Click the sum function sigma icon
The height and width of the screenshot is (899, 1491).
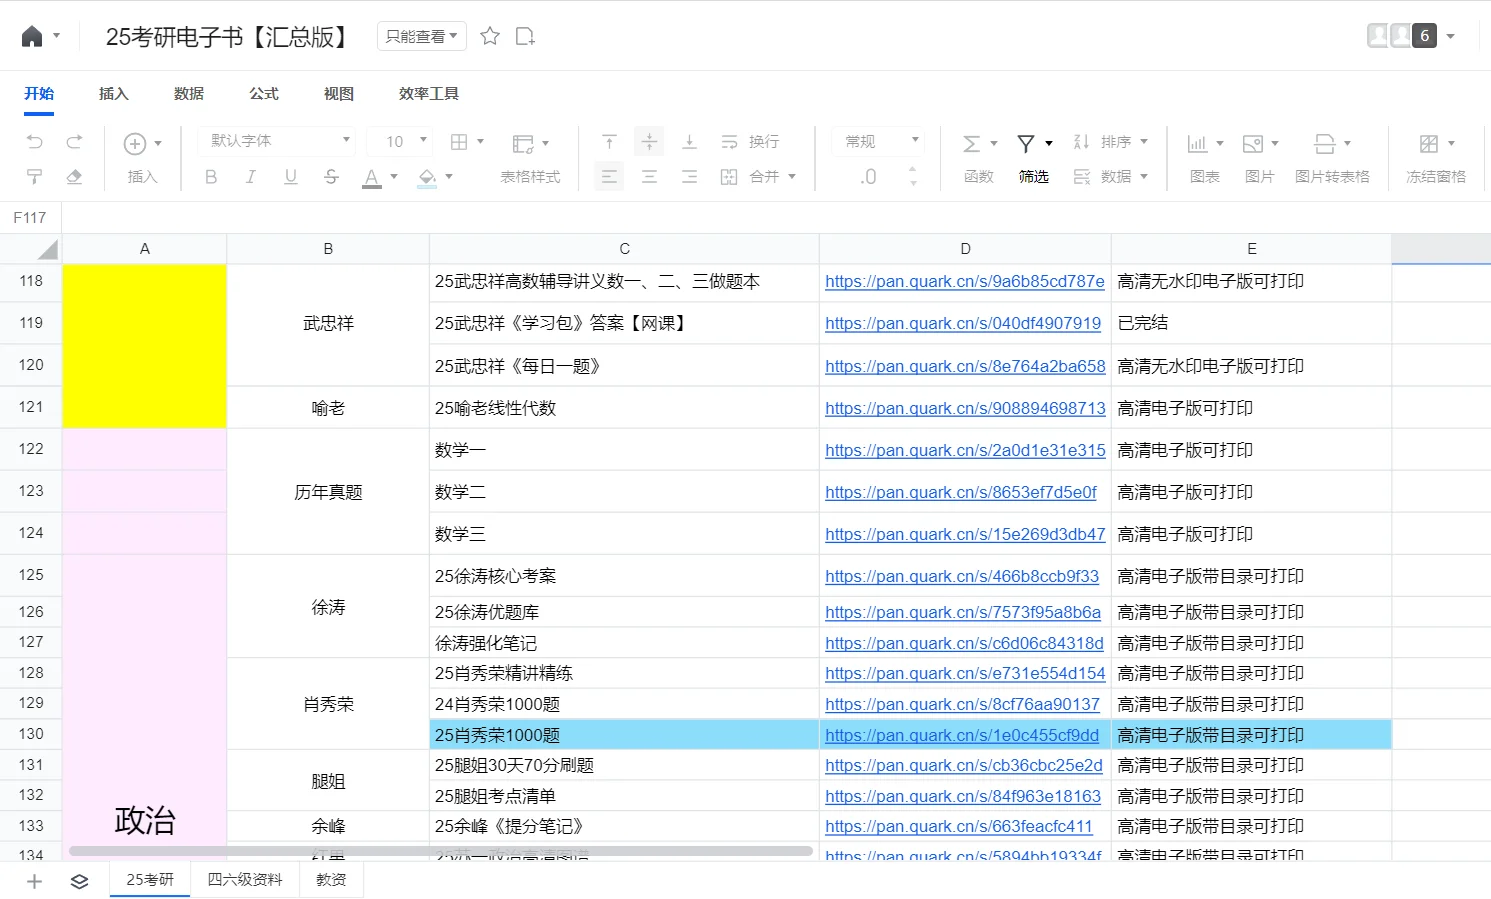click(971, 143)
